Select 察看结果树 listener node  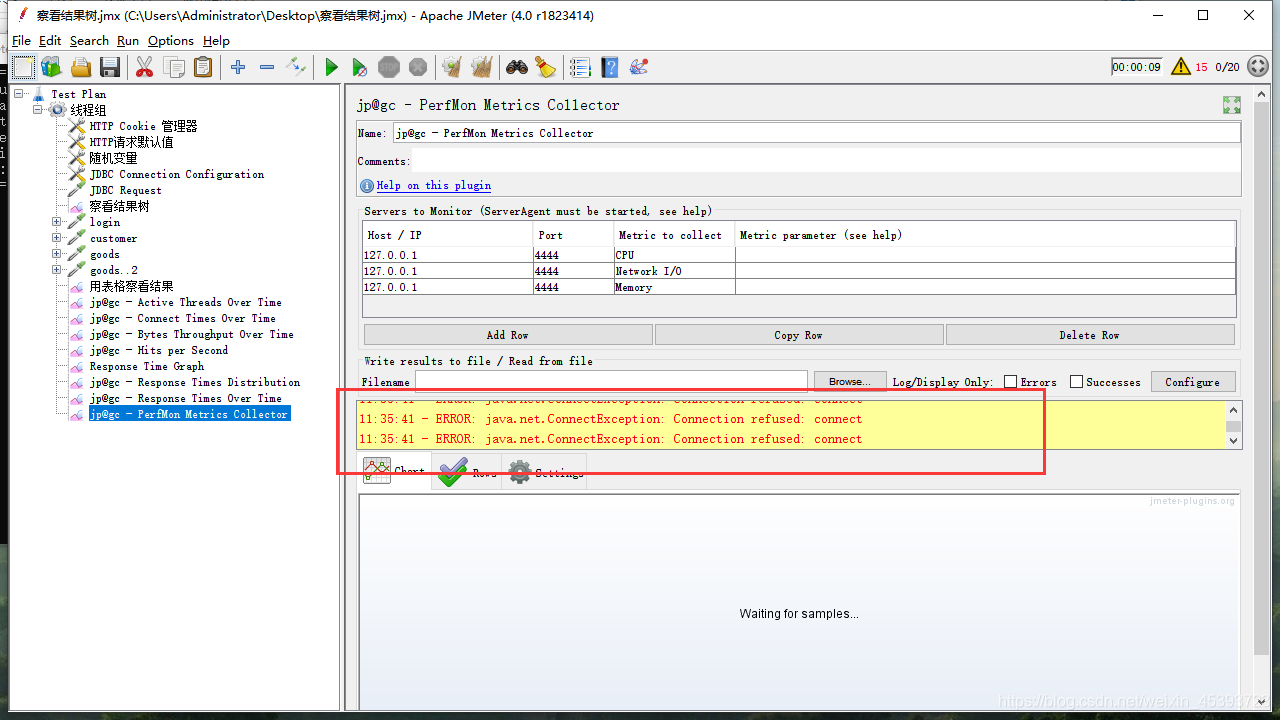pos(119,206)
